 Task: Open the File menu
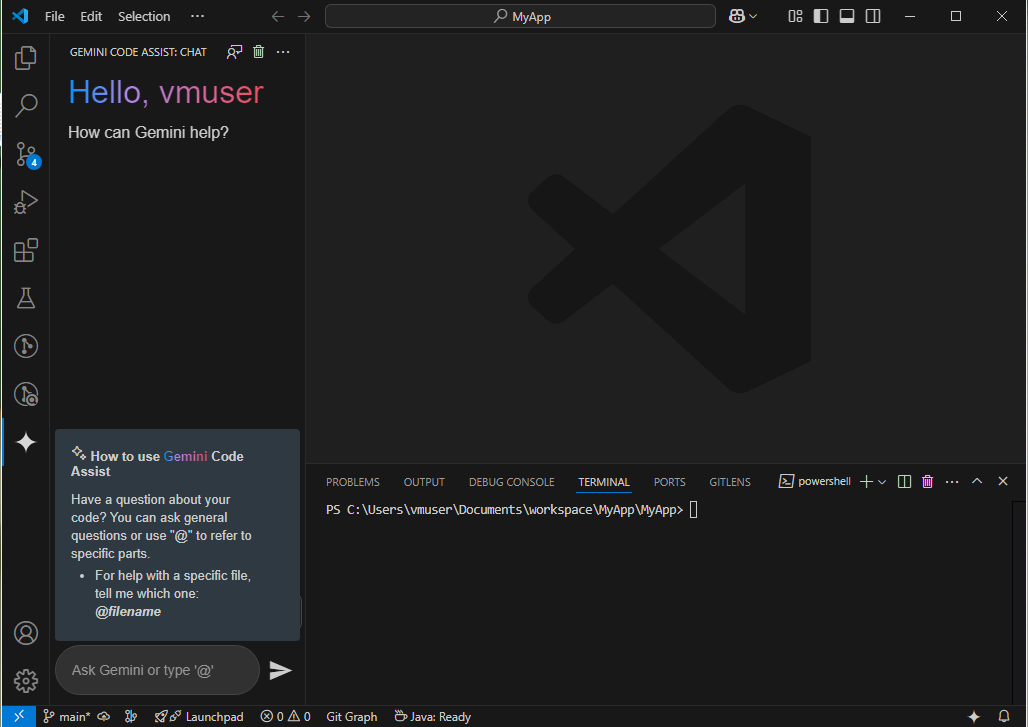(x=54, y=16)
